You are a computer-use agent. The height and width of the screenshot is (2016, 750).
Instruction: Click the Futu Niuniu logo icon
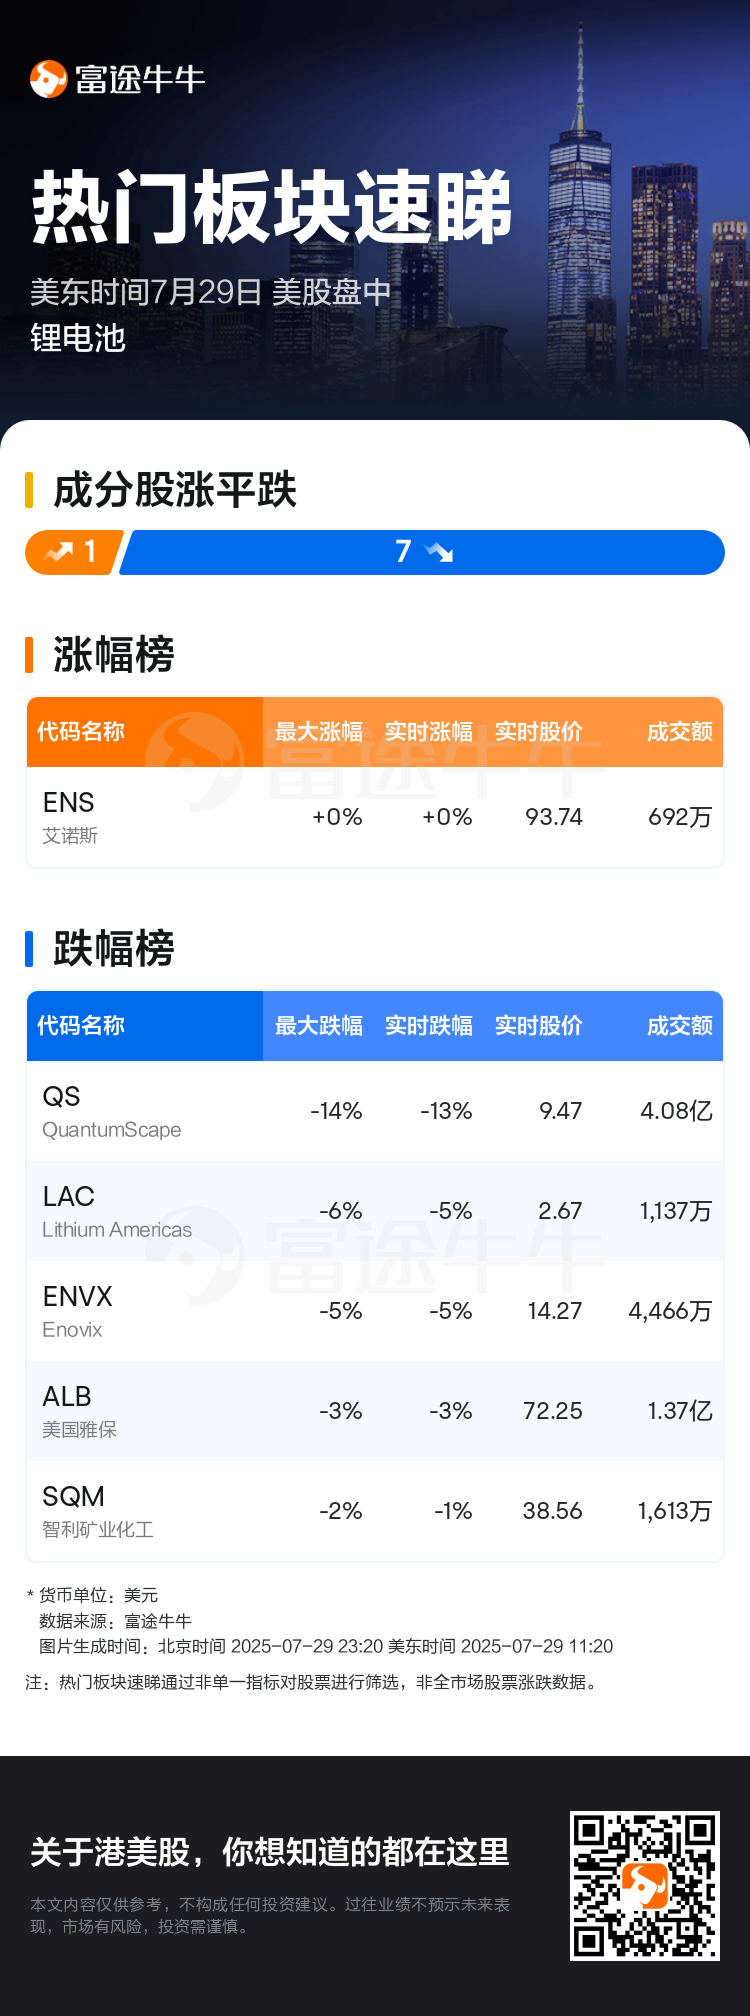tap(48, 79)
